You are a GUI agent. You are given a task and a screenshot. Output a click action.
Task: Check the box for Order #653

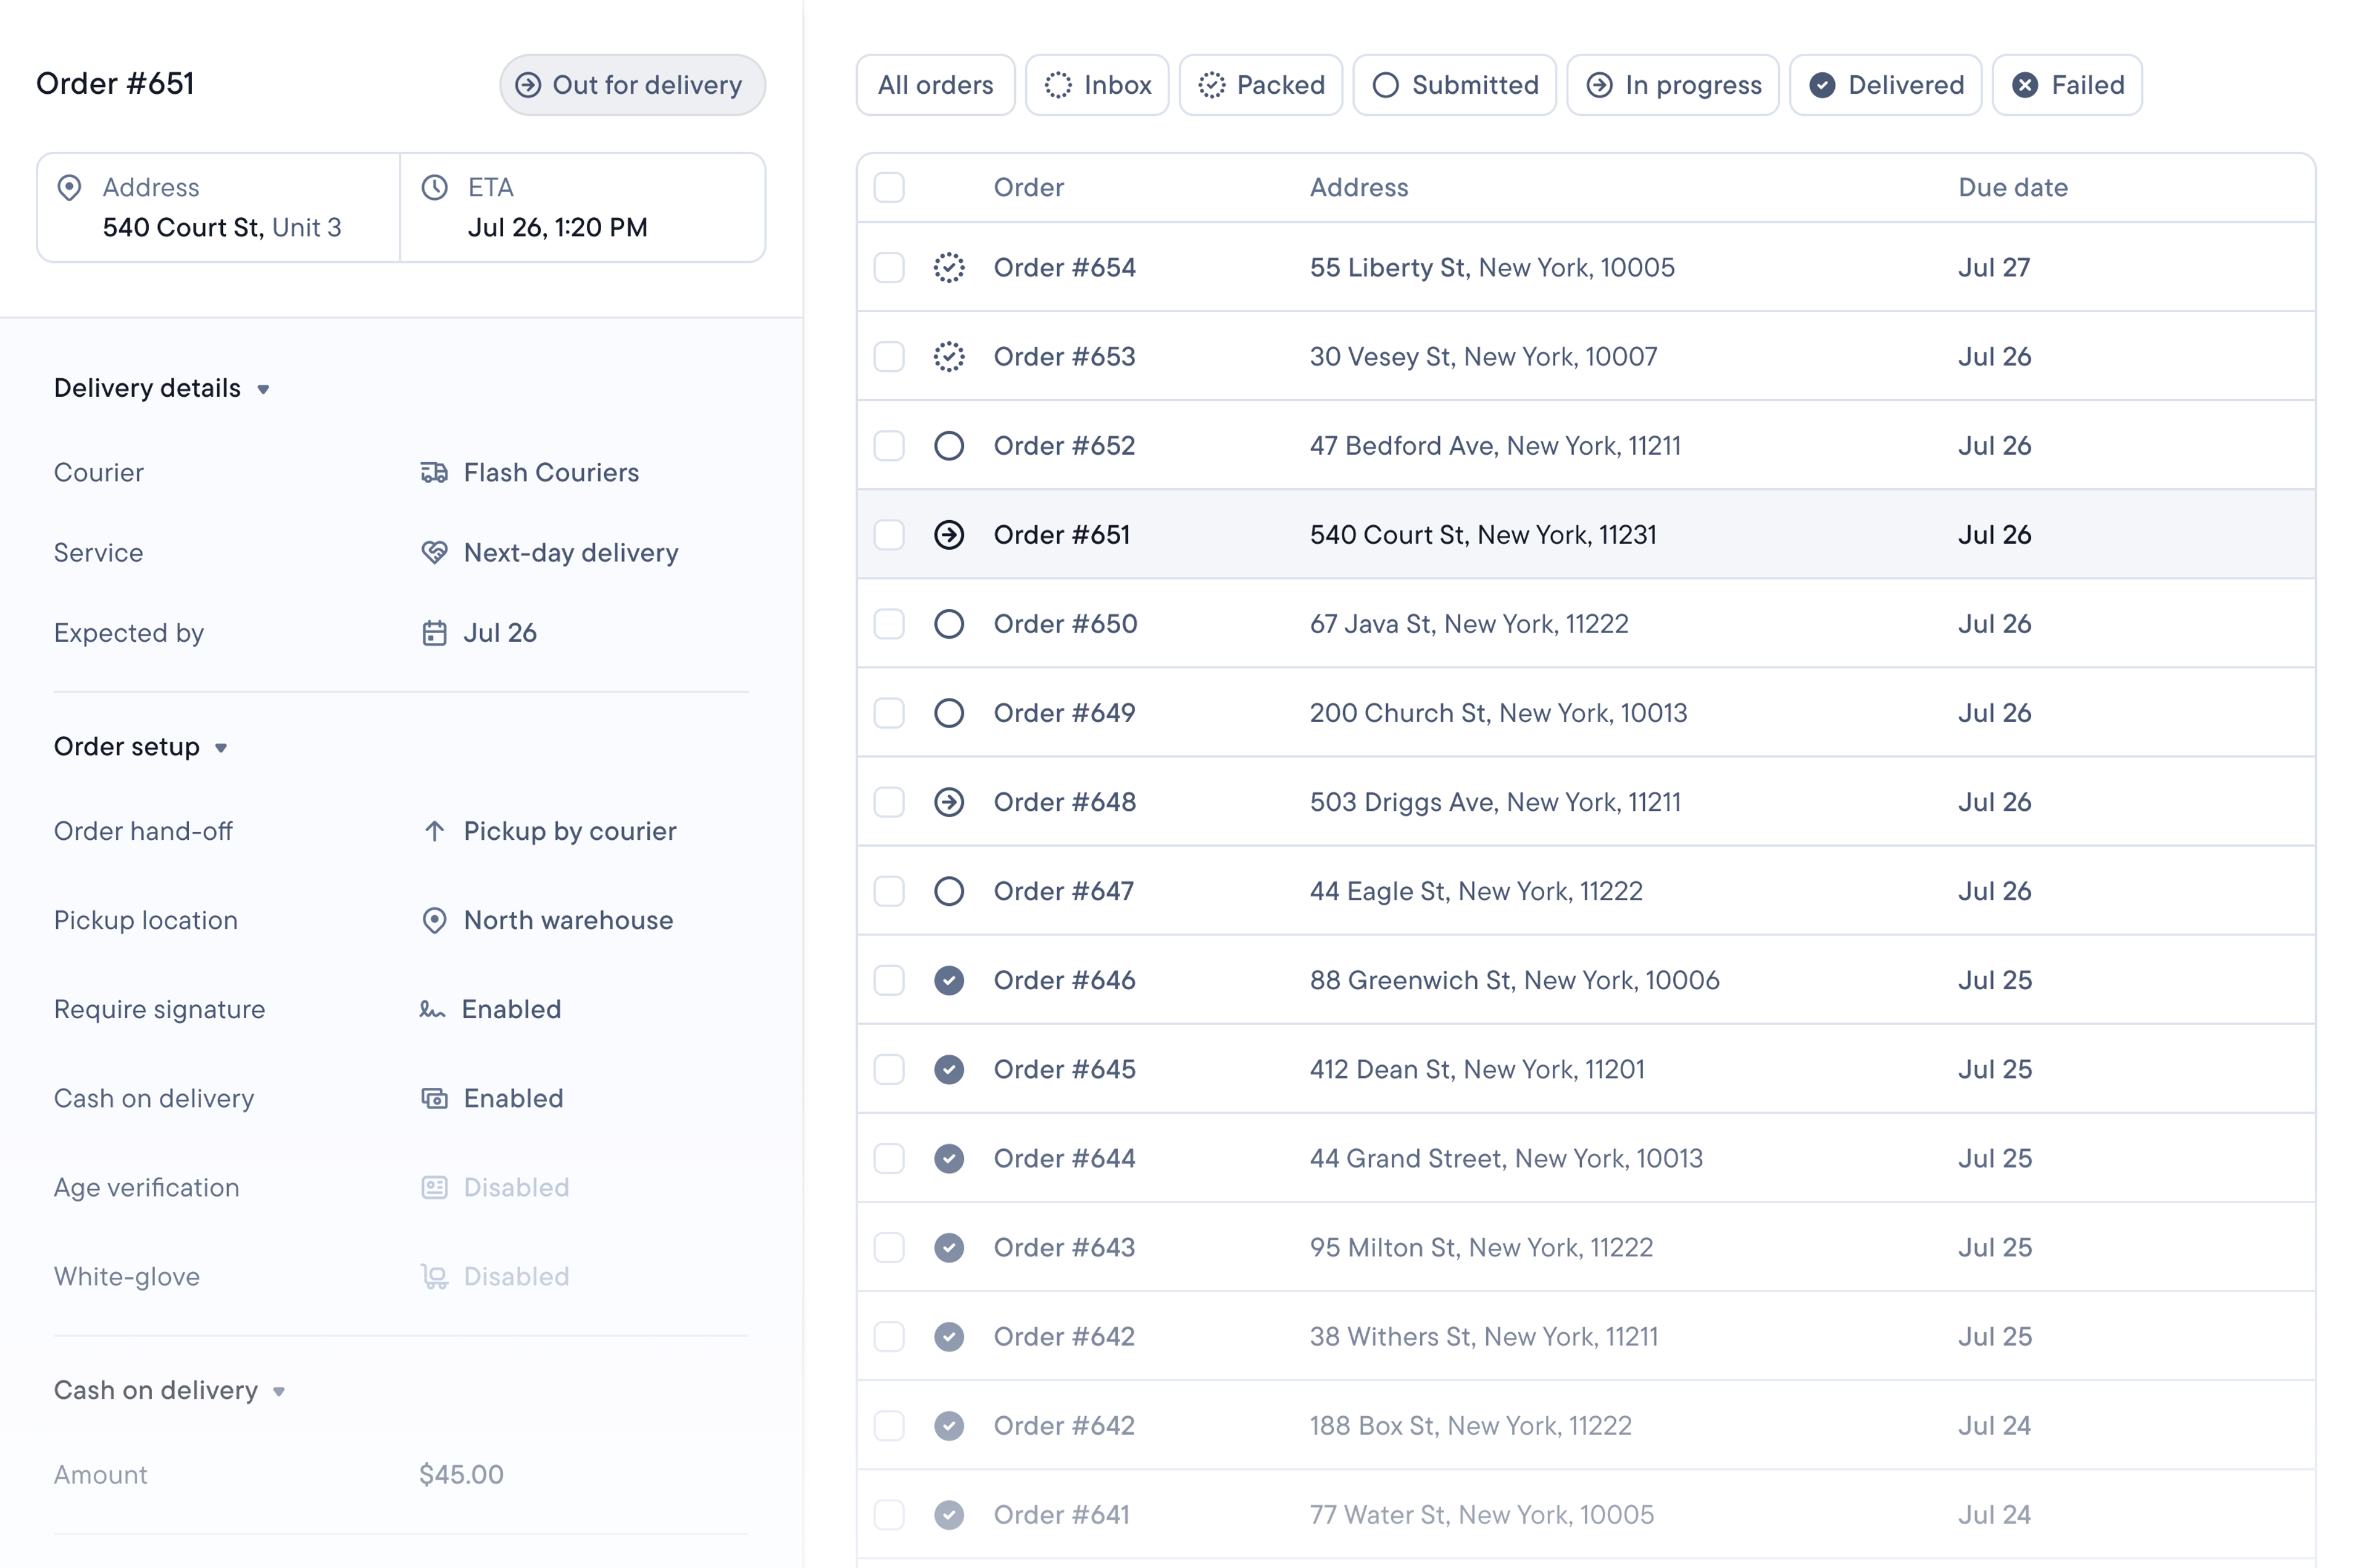pyautogui.click(x=889, y=356)
